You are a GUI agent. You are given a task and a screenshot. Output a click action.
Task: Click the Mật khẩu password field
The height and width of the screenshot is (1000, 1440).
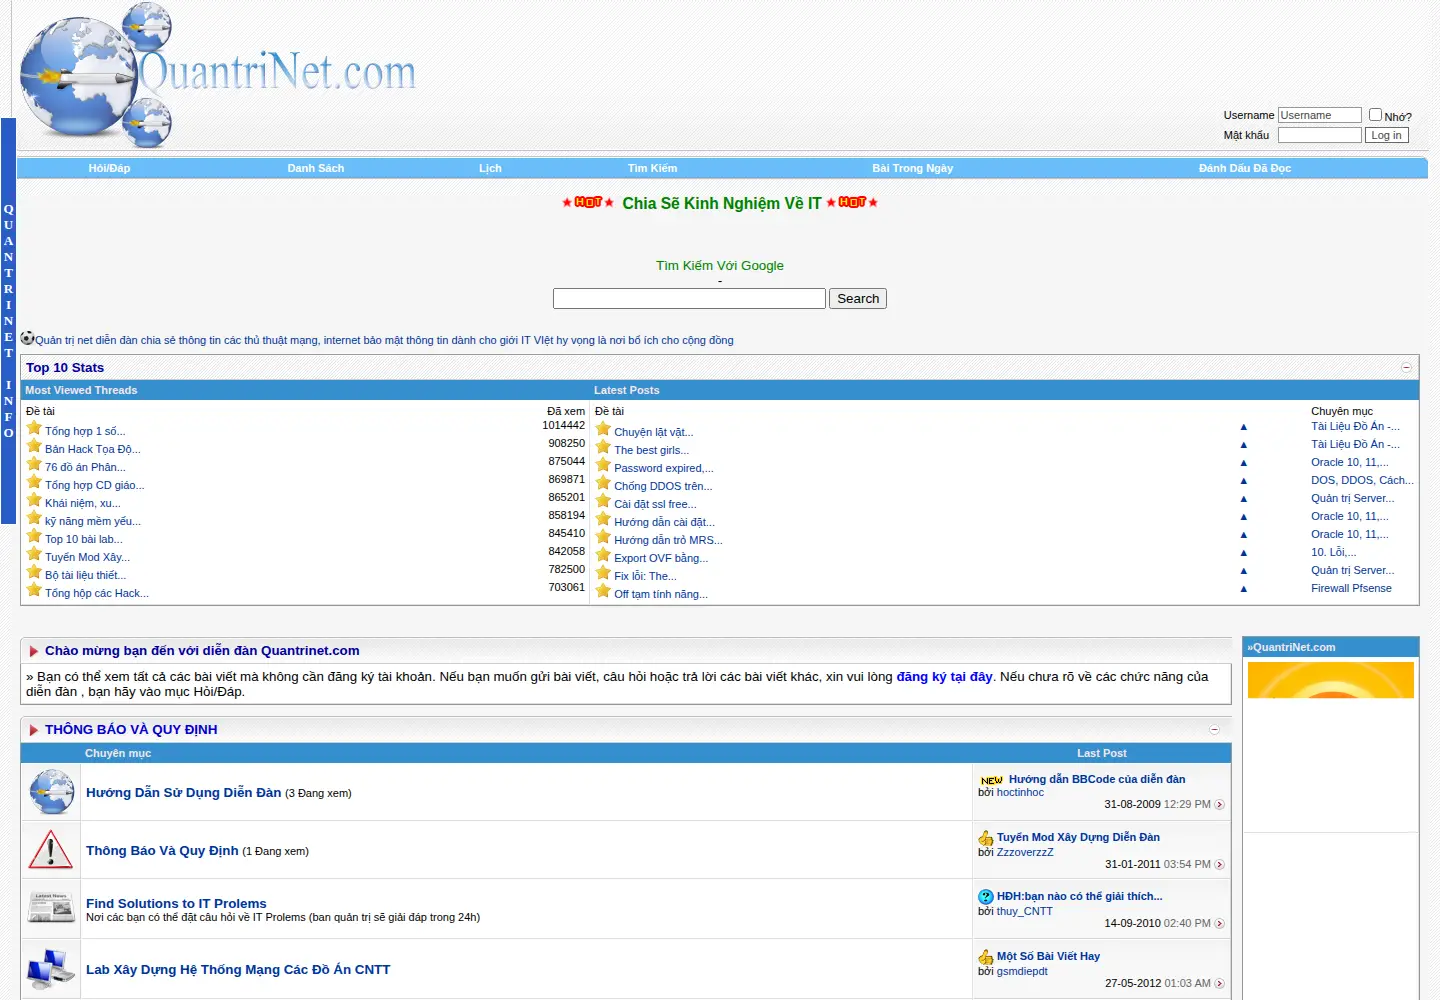[x=1319, y=135]
